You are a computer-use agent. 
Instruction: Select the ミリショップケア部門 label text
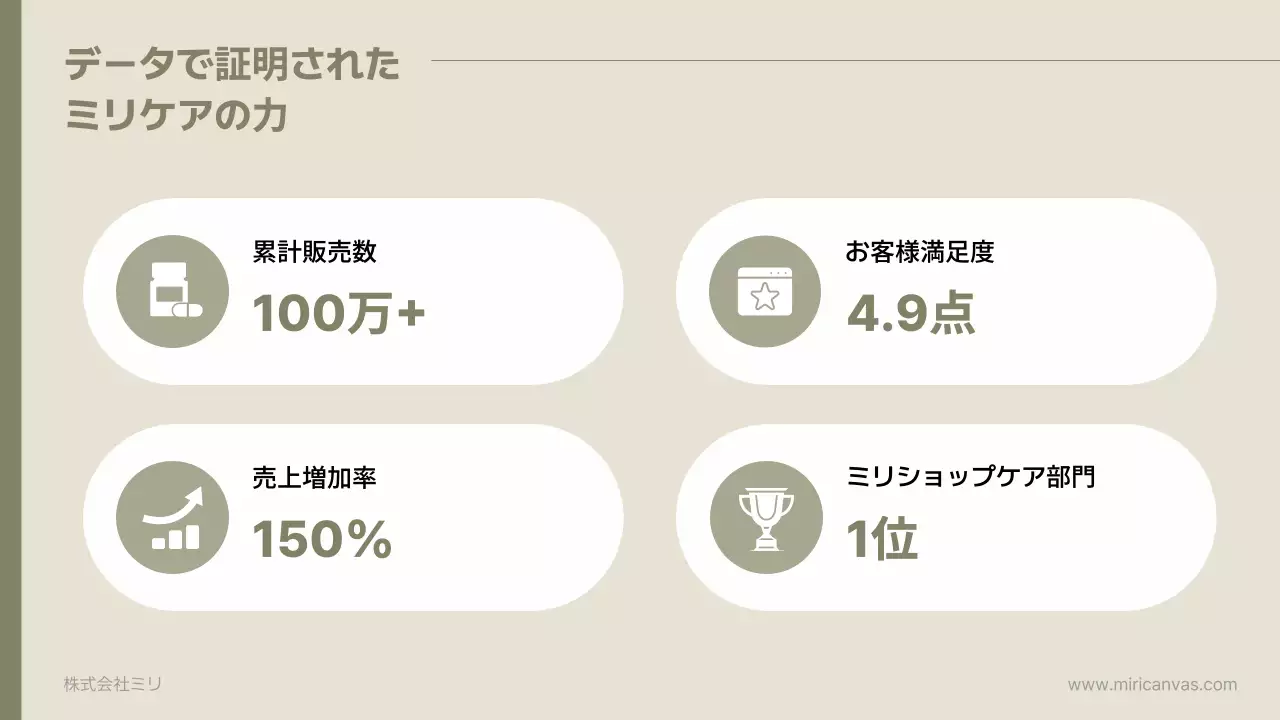(x=970, y=478)
